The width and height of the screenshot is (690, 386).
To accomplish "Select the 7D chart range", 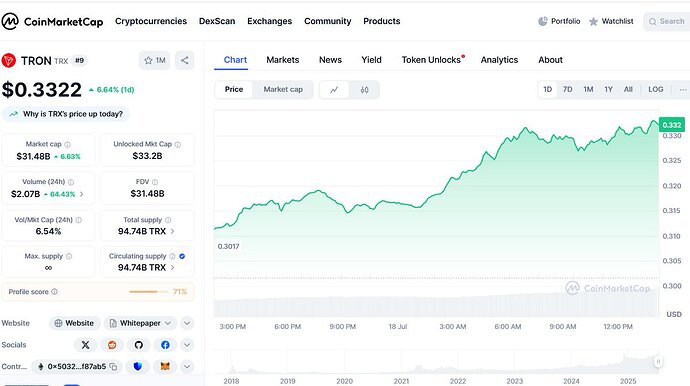I will coord(568,89).
